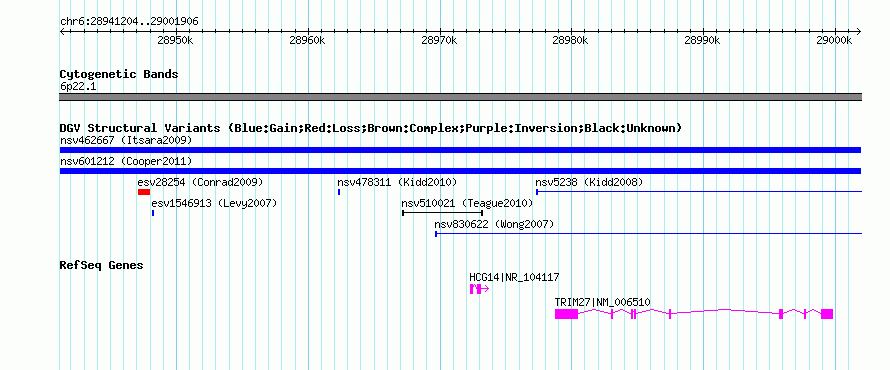890x370 pixels.
Task: Click the esv1546913 (Levy2007) blue marker
Action: click(x=153, y=213)
